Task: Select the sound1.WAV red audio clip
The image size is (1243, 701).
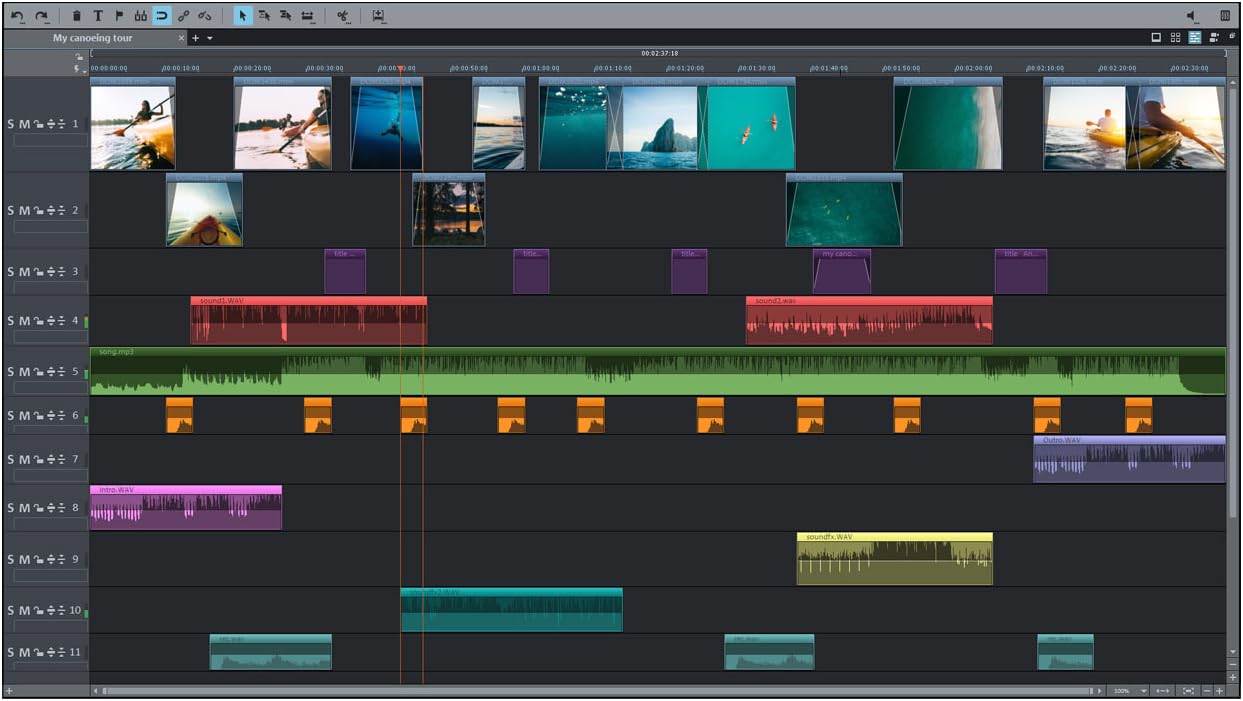Action: [x=308, y=322]
